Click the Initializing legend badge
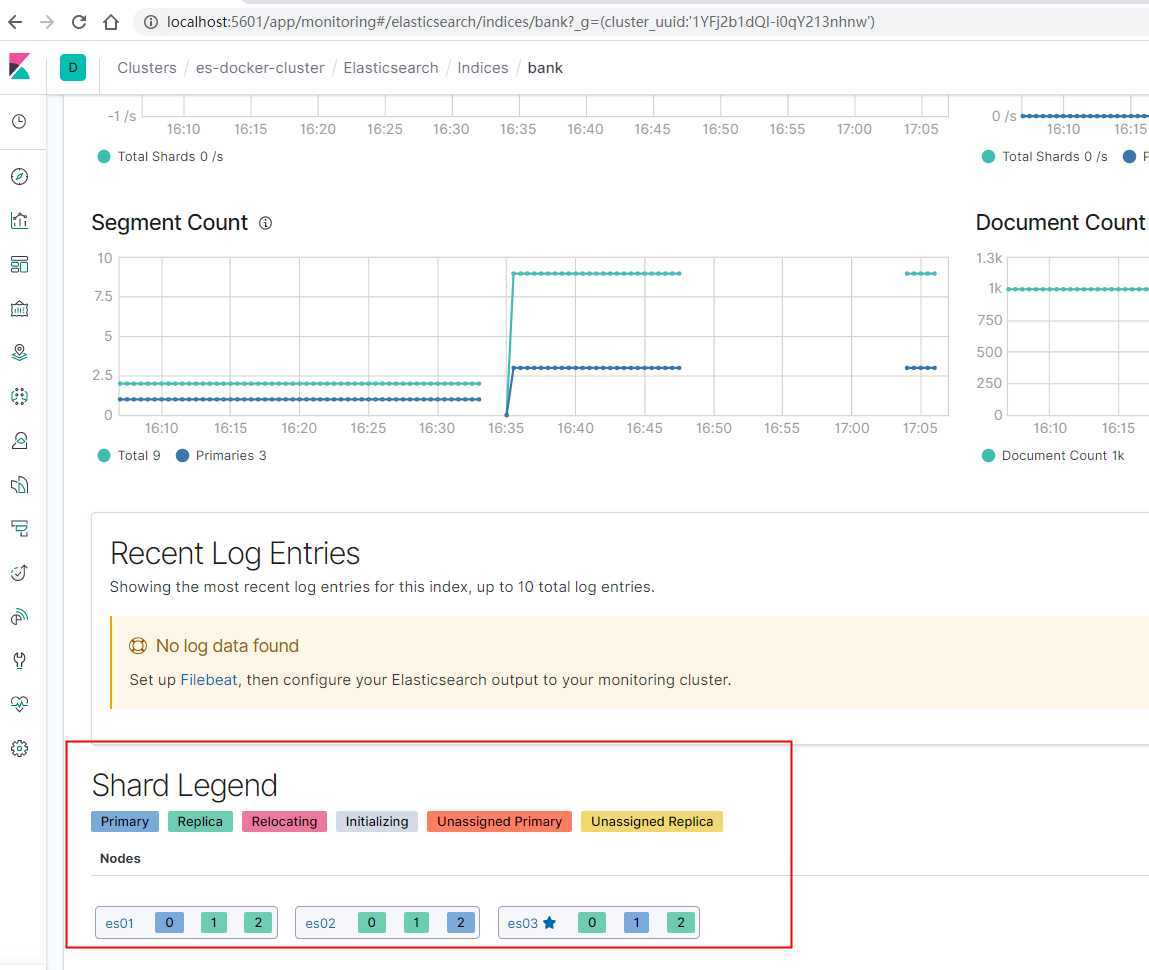The image size is (1149, 970). click(x=377, y=821)
